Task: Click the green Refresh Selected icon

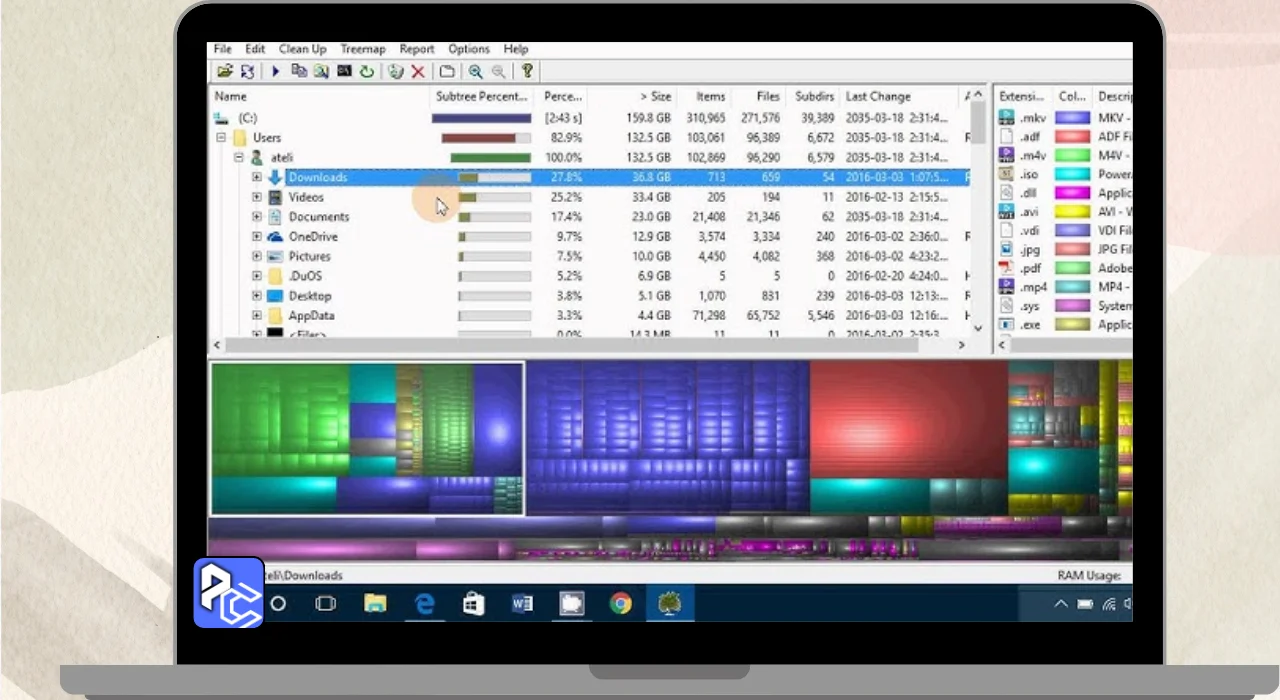Action: 367,71
